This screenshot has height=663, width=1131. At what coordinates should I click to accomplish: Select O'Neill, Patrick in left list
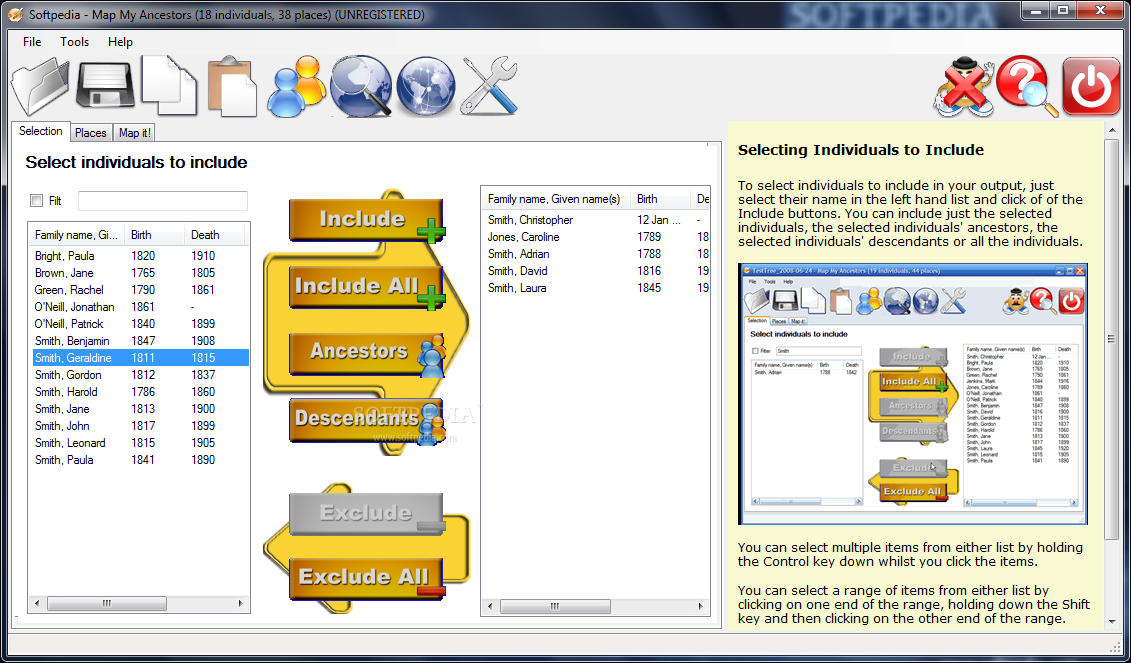click(x=140, y=324)
